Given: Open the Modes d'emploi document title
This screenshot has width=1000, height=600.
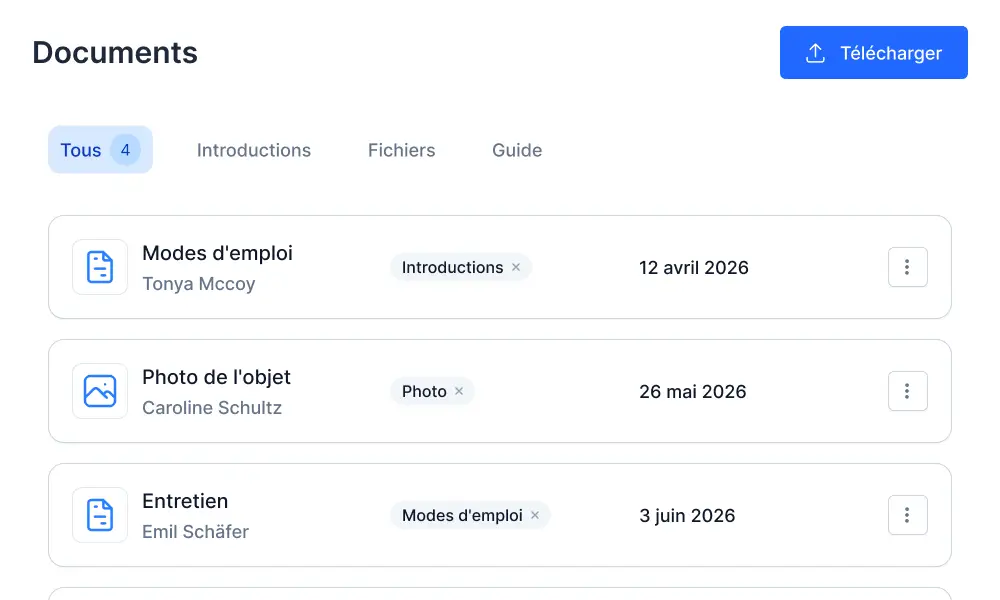Looking at the screenshot, I should (x=217, y=253).
